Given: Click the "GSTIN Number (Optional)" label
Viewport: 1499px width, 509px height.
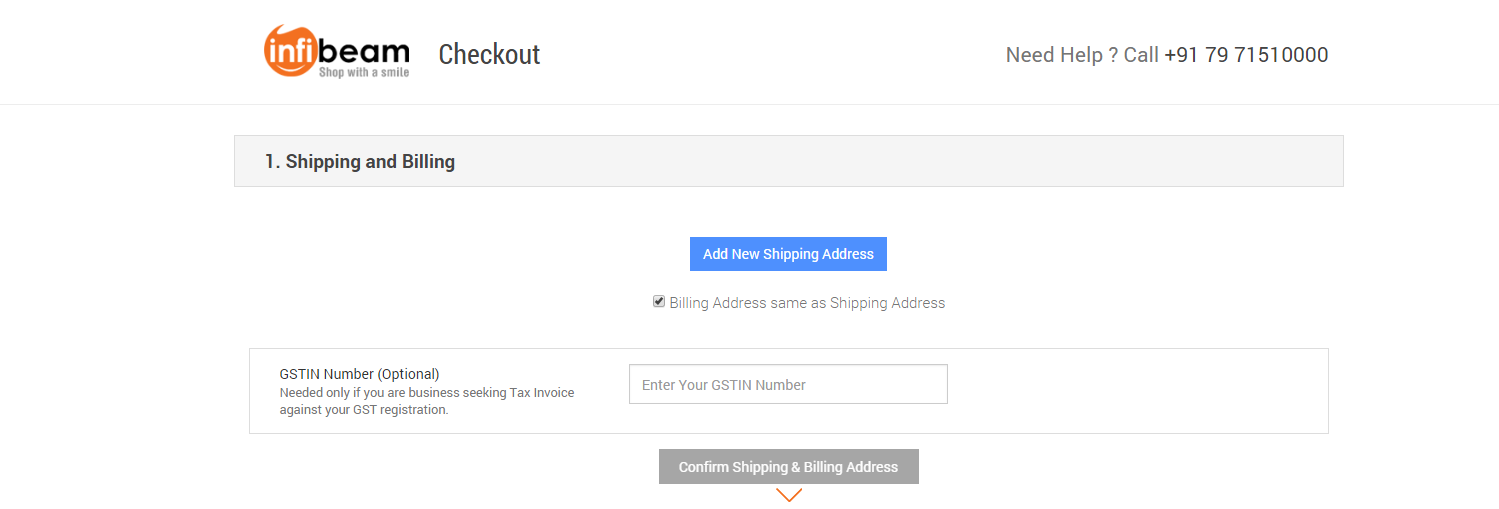Looking at the screenshot, I should 359,374.
